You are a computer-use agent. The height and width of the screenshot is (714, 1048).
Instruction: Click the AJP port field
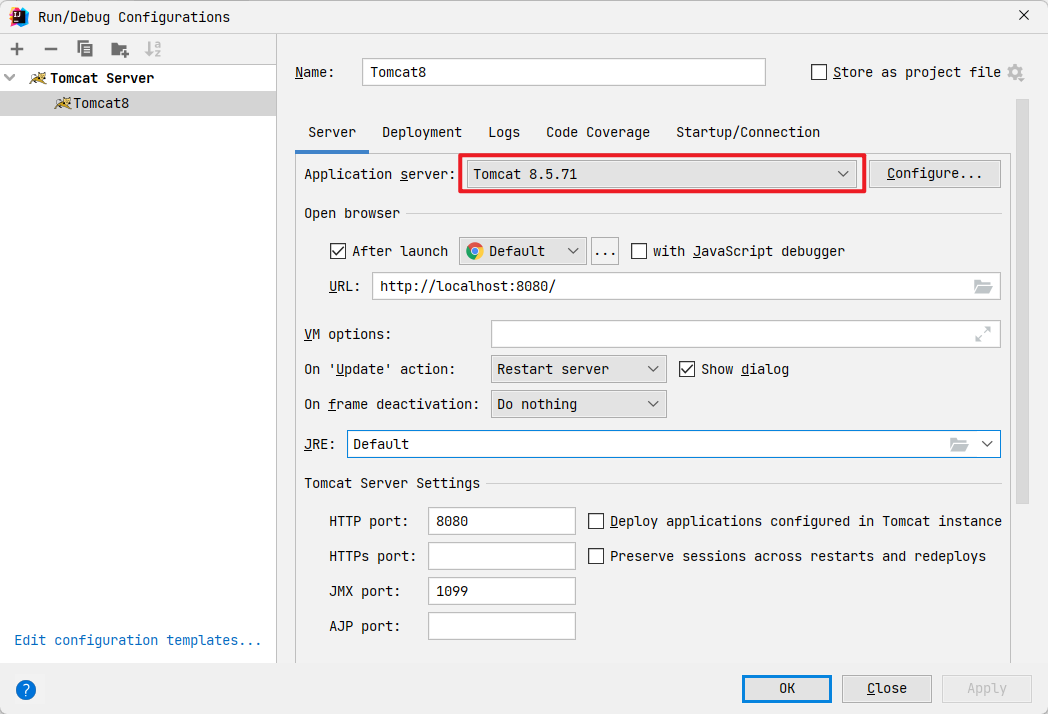[501, 626]
